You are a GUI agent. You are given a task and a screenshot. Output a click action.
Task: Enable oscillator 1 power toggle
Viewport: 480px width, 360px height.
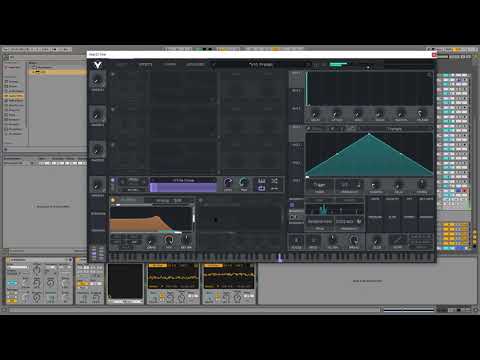(113, 74)
